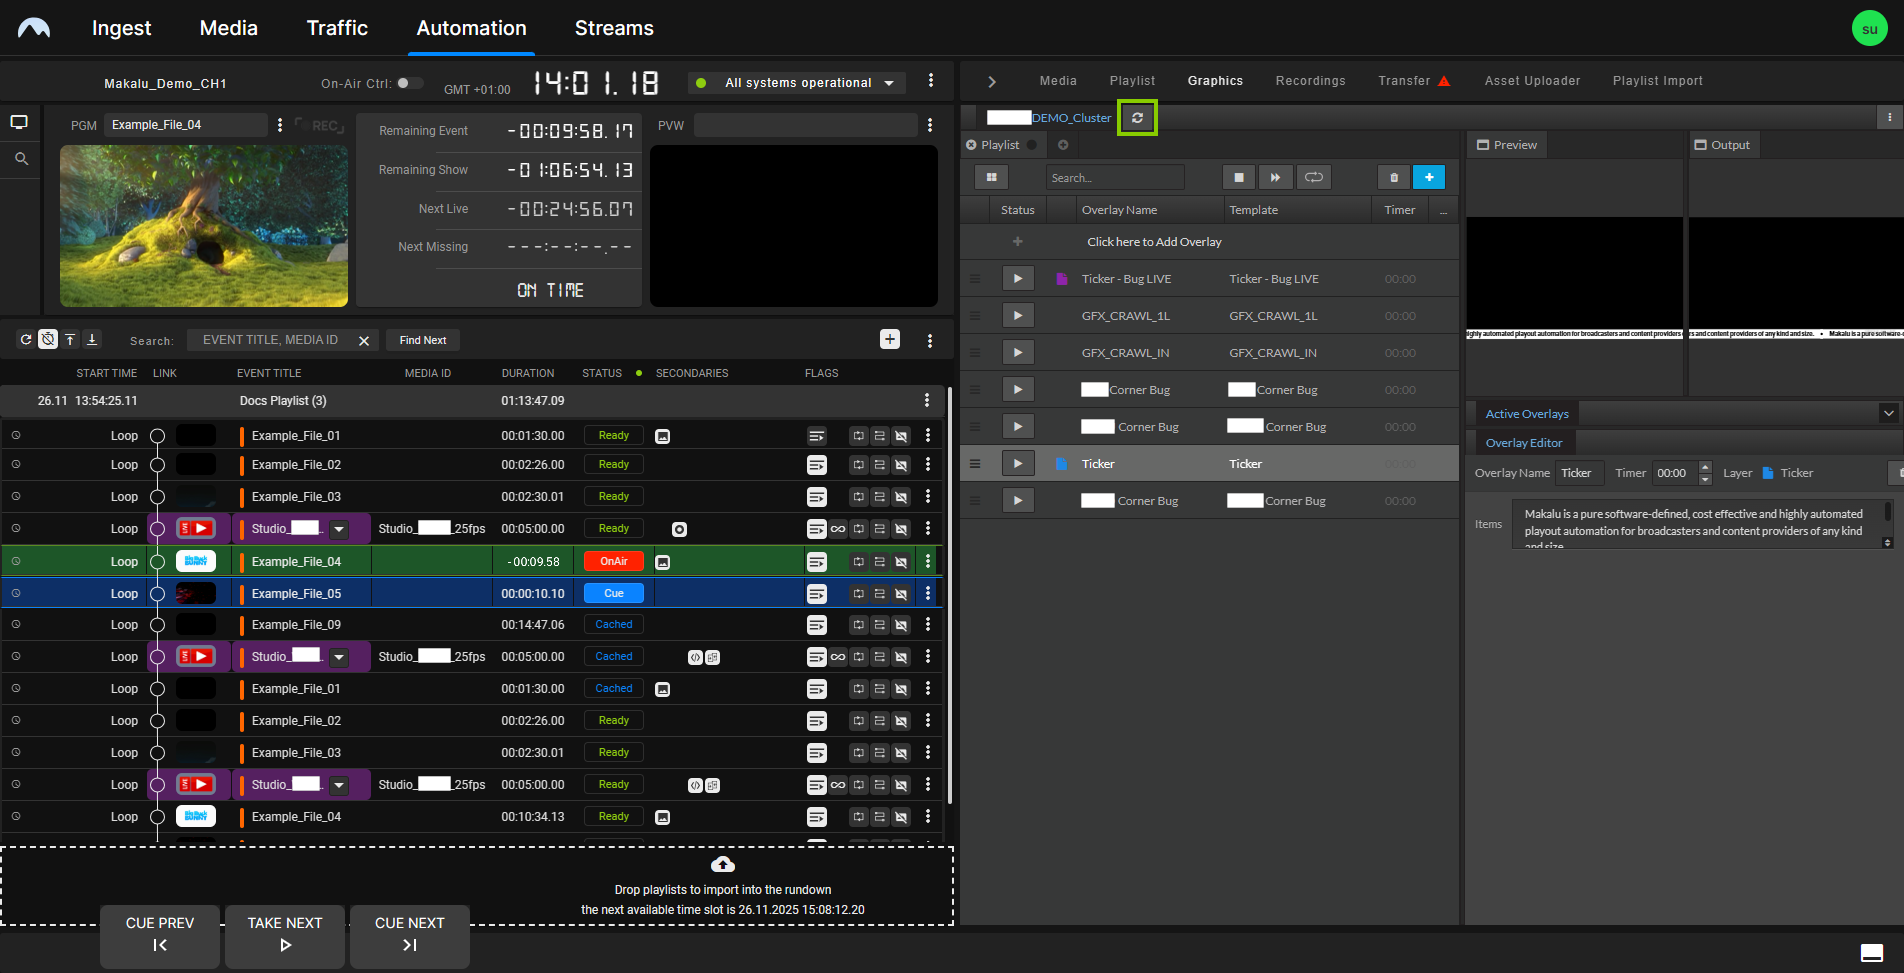
Task: Switch to the Recordings tab
Action: tap(1310, 80)
